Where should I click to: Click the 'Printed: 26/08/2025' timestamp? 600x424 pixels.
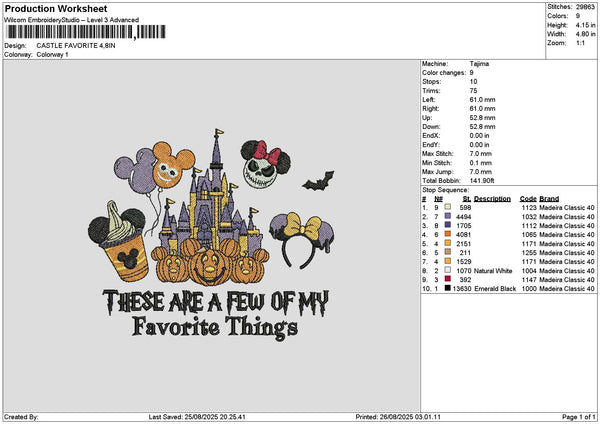pyautogui.click(x=398, y=417)
